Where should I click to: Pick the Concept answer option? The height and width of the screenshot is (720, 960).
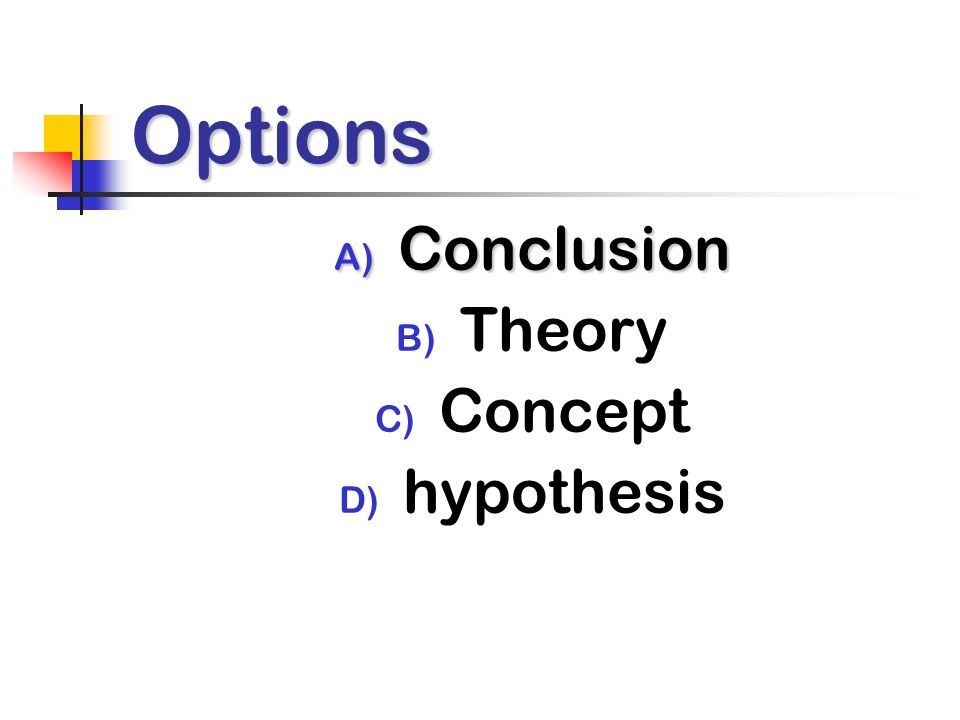565,414
